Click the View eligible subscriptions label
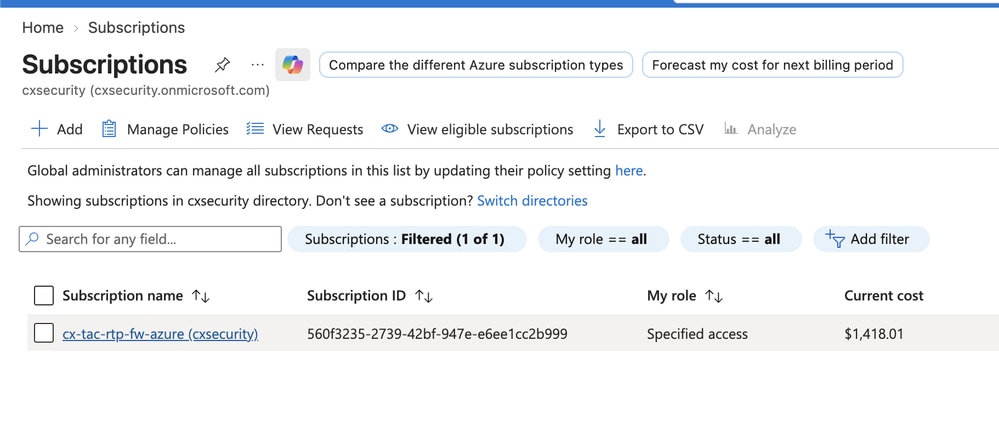This screenshot has height=443, width=999. click(x=490, y=129)
